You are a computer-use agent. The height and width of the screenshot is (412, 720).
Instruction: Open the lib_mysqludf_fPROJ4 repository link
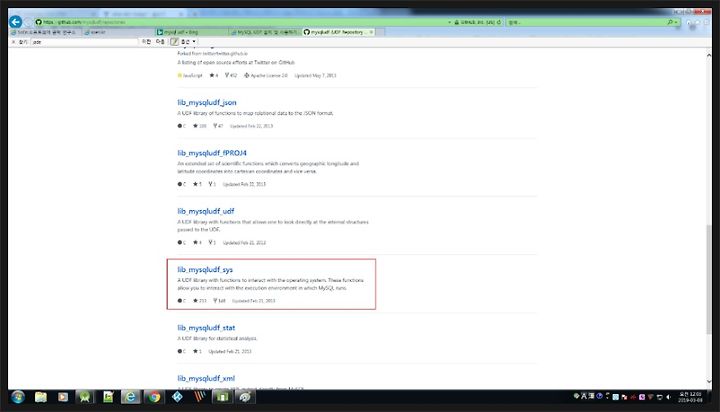coord(212,153)
